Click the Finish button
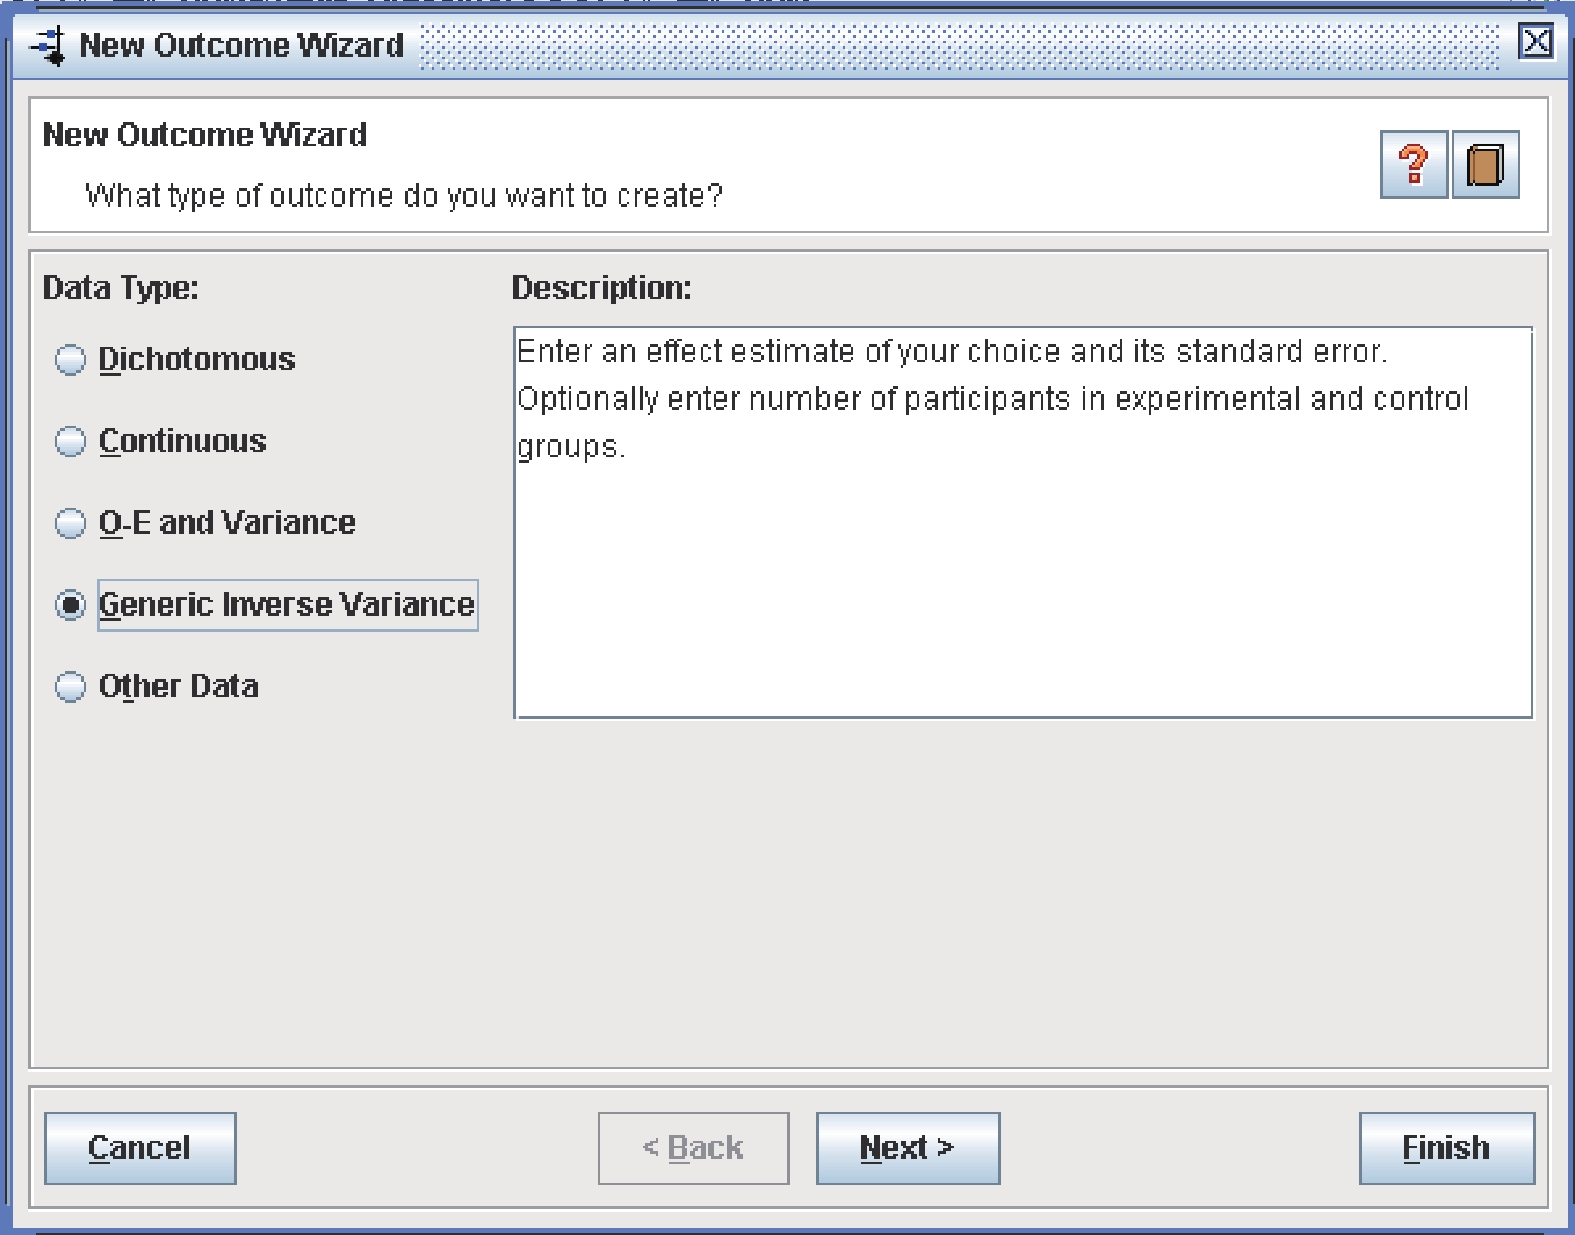1575x1235 pixels. pos(1447,1148)
